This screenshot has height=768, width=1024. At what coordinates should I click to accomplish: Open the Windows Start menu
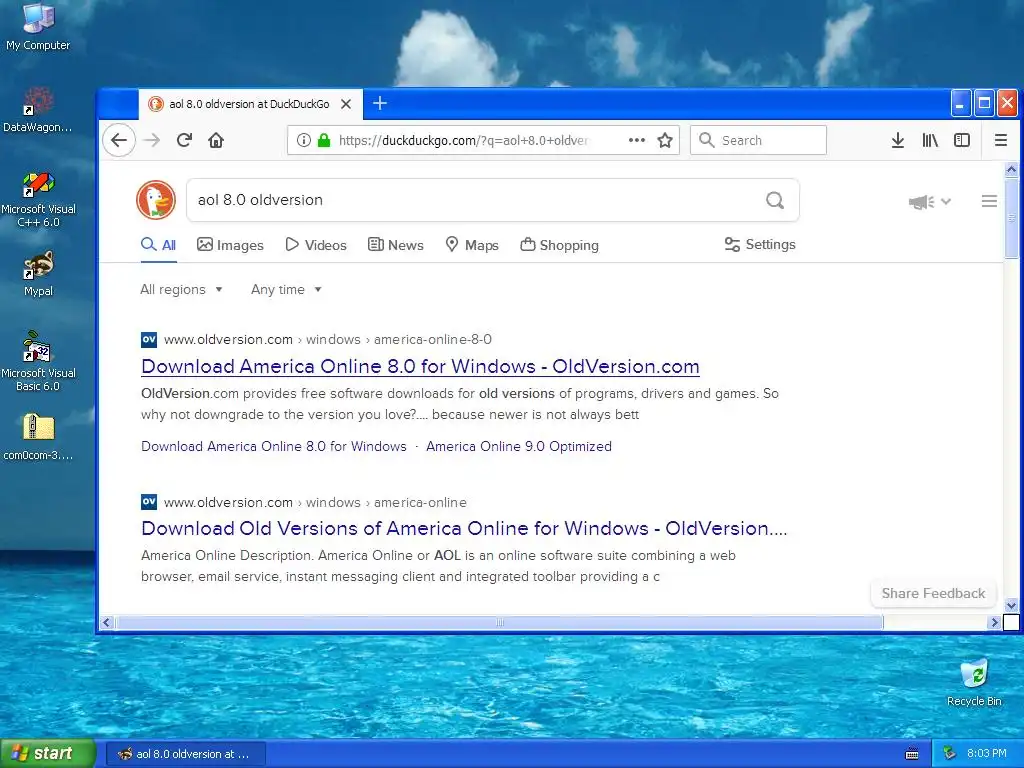(x=47, y=753)
